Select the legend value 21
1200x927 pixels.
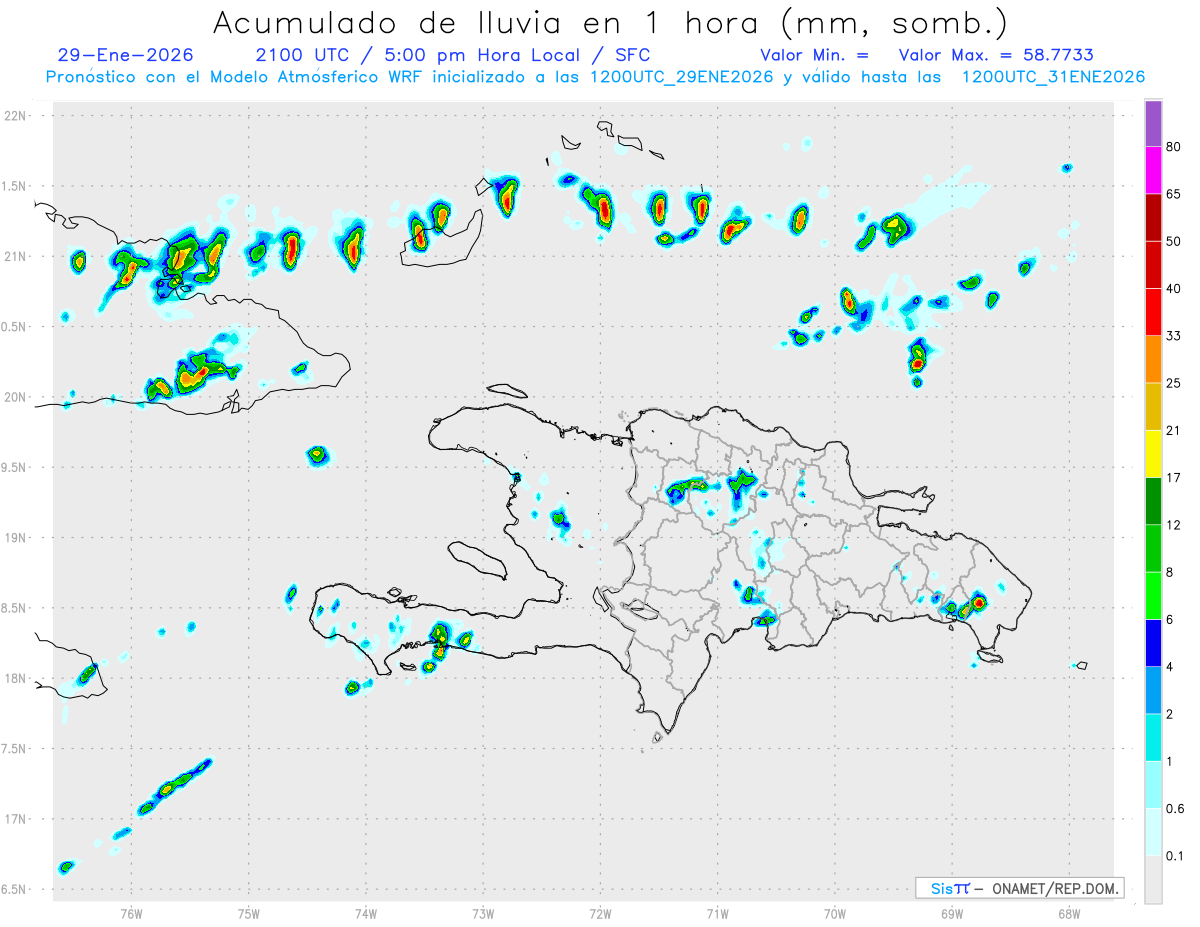(1173, 431)
